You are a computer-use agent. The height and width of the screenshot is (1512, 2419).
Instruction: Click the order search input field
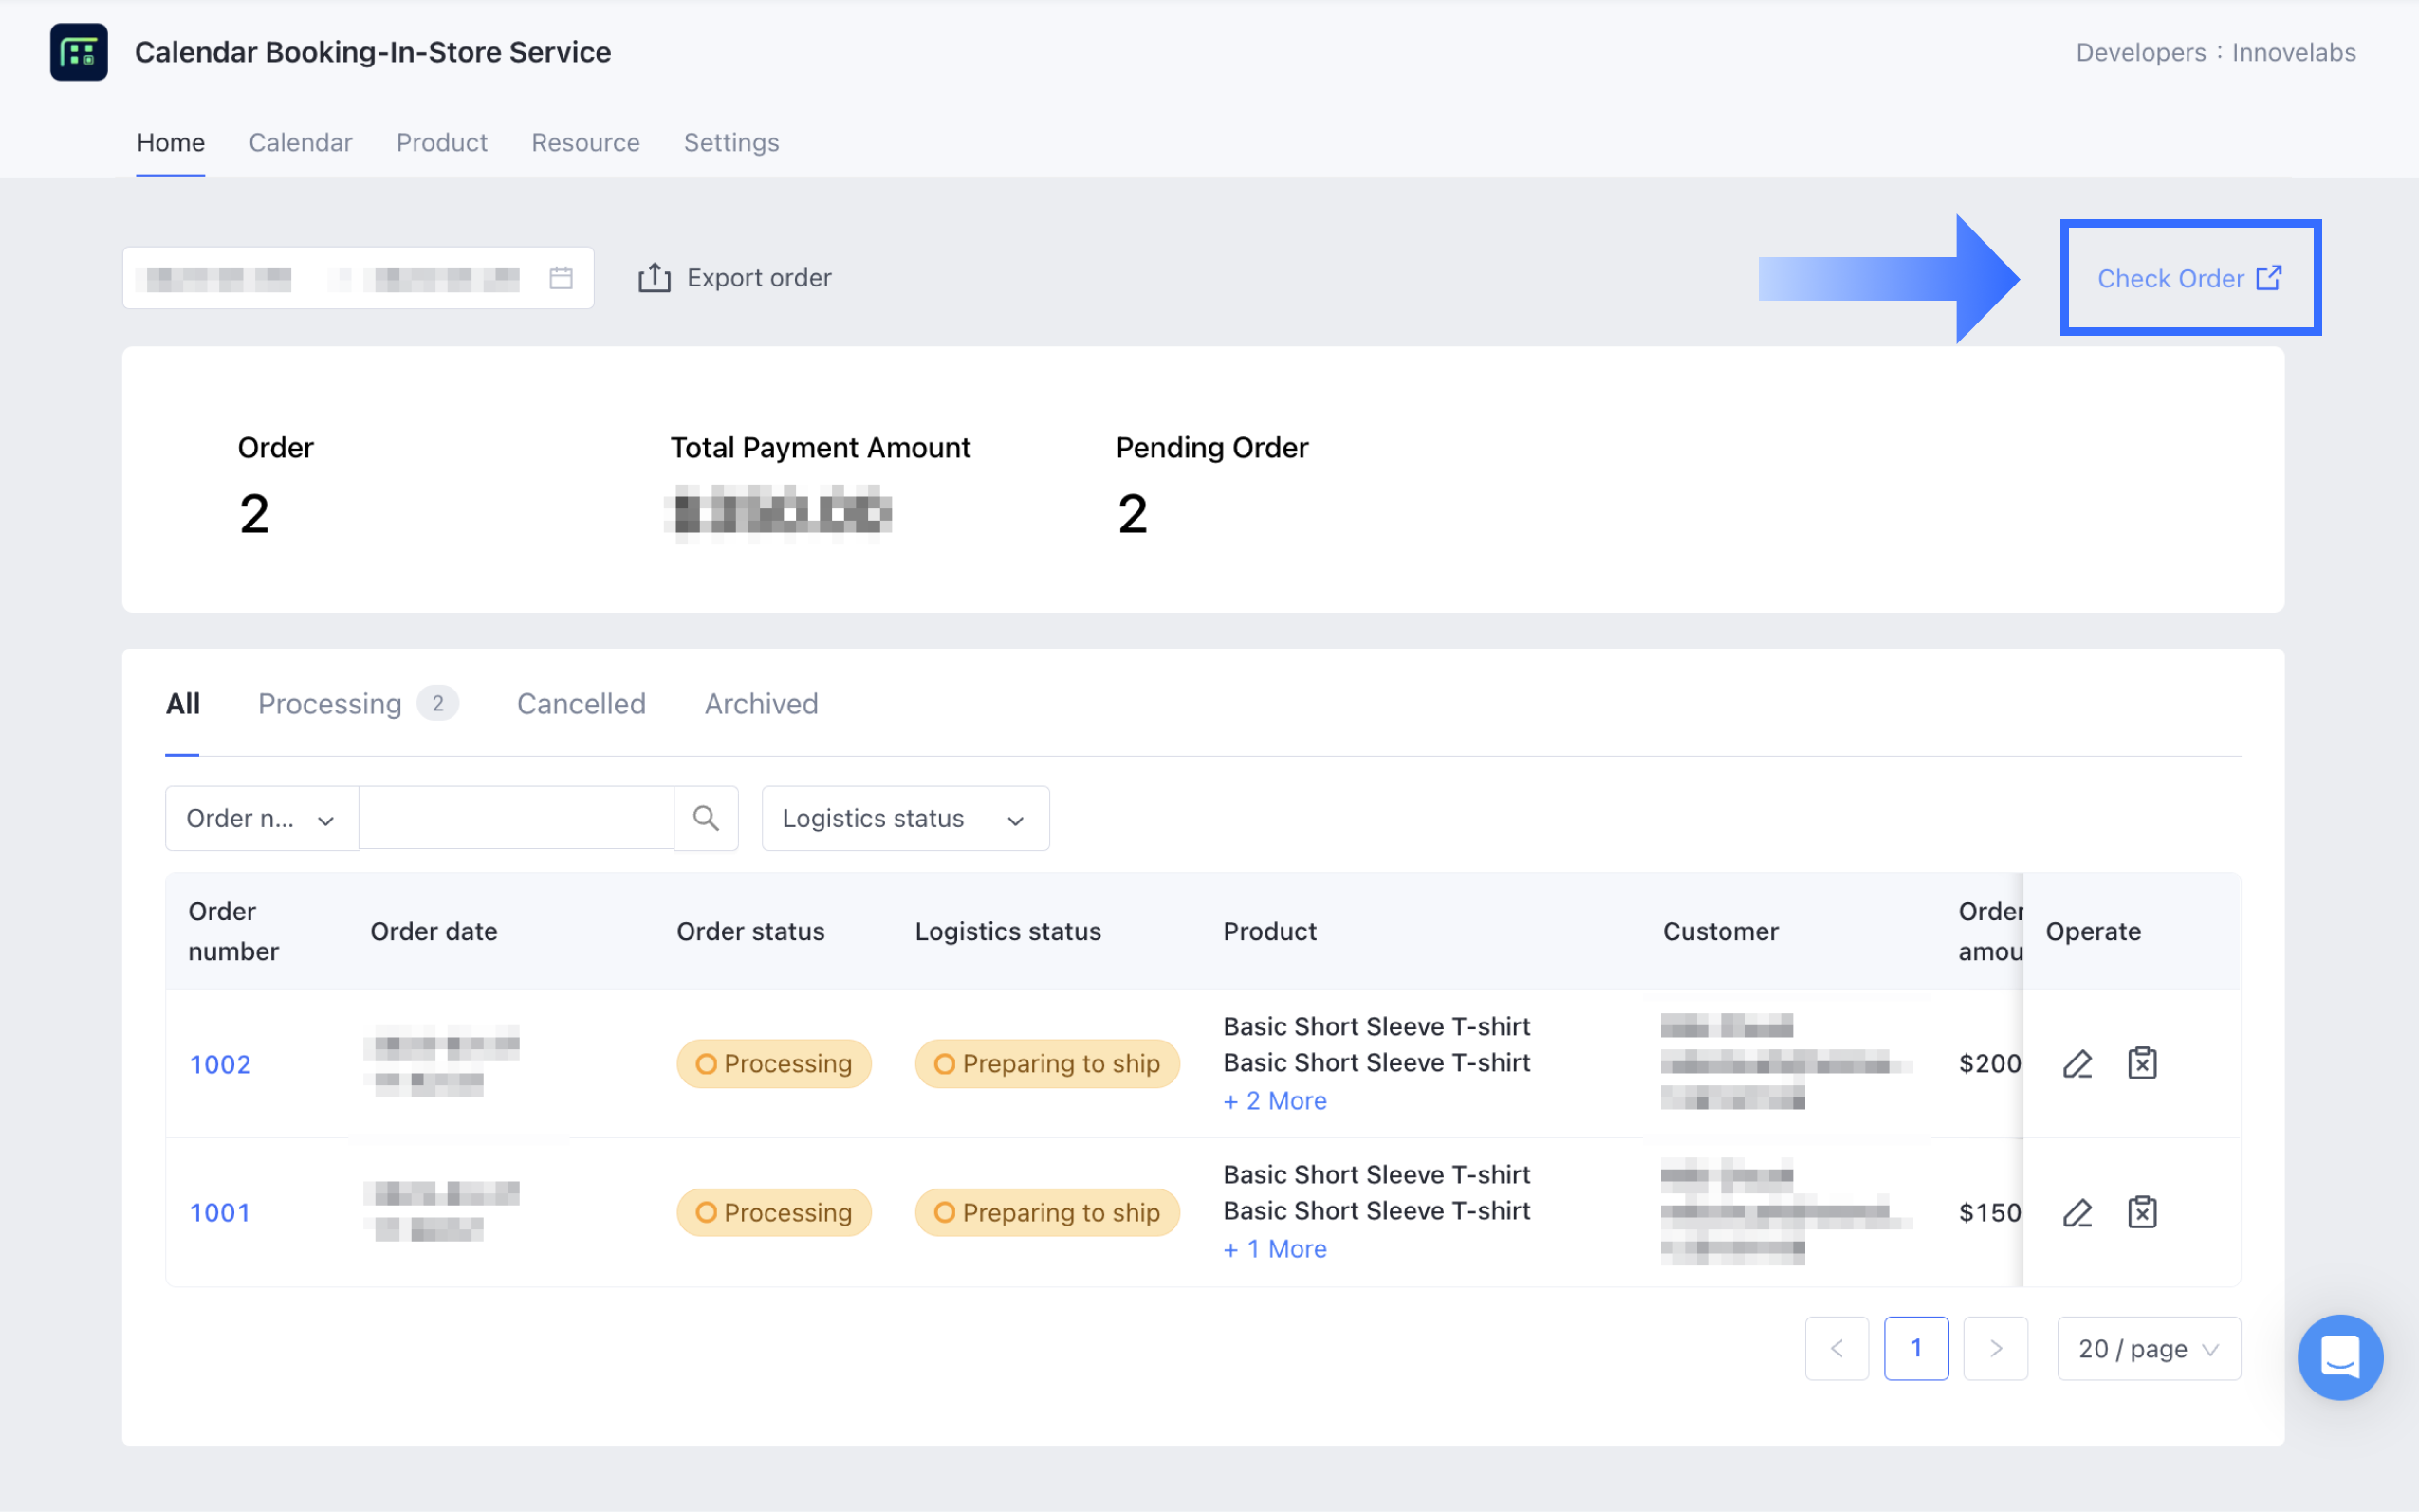516,819
